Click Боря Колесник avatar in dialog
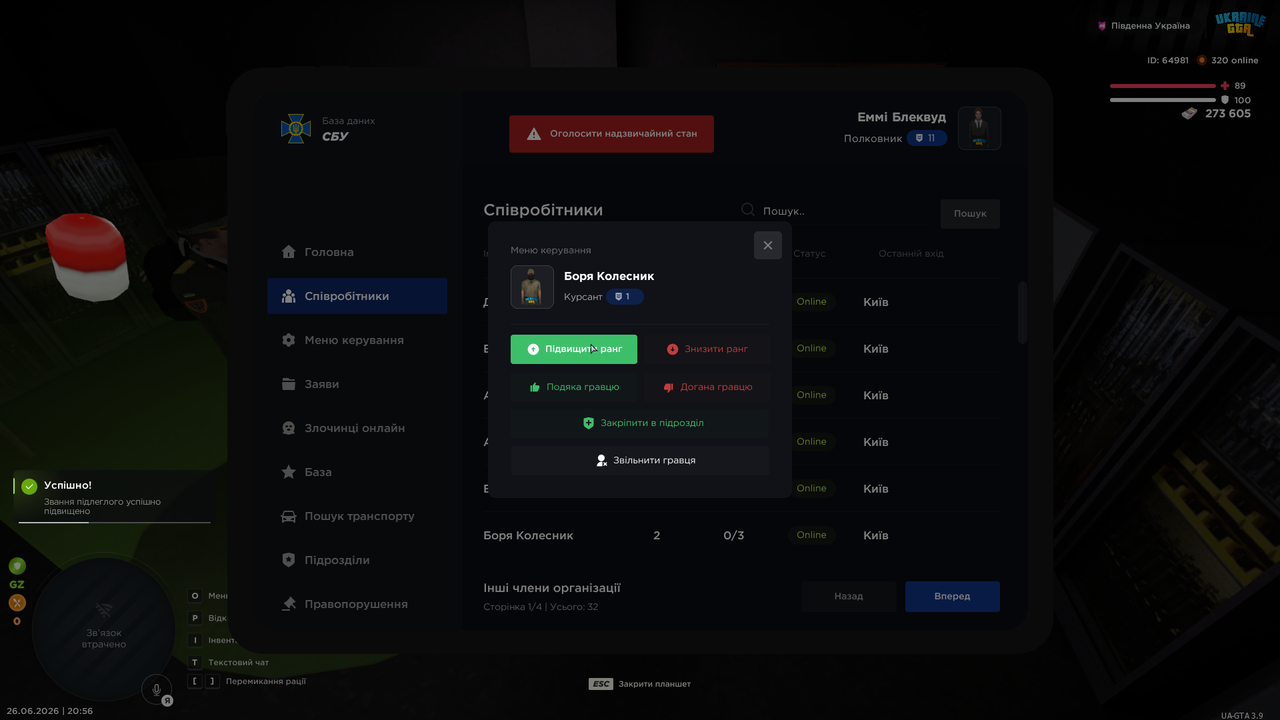Image resolution: width=1280 pixels, height=720 pixels. point(532,287)
